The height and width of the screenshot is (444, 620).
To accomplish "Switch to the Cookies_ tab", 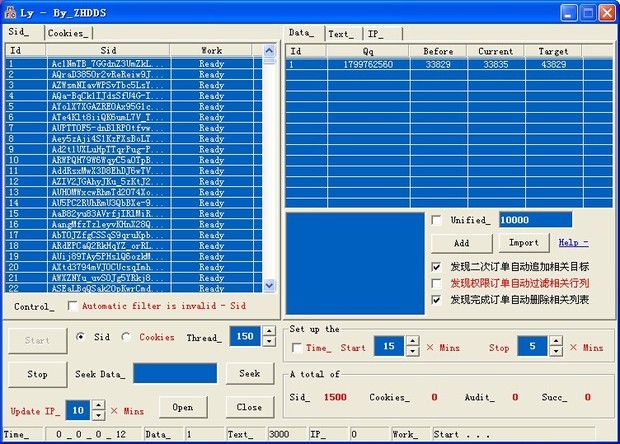I will pyautogui.click(x=67, y=33).
